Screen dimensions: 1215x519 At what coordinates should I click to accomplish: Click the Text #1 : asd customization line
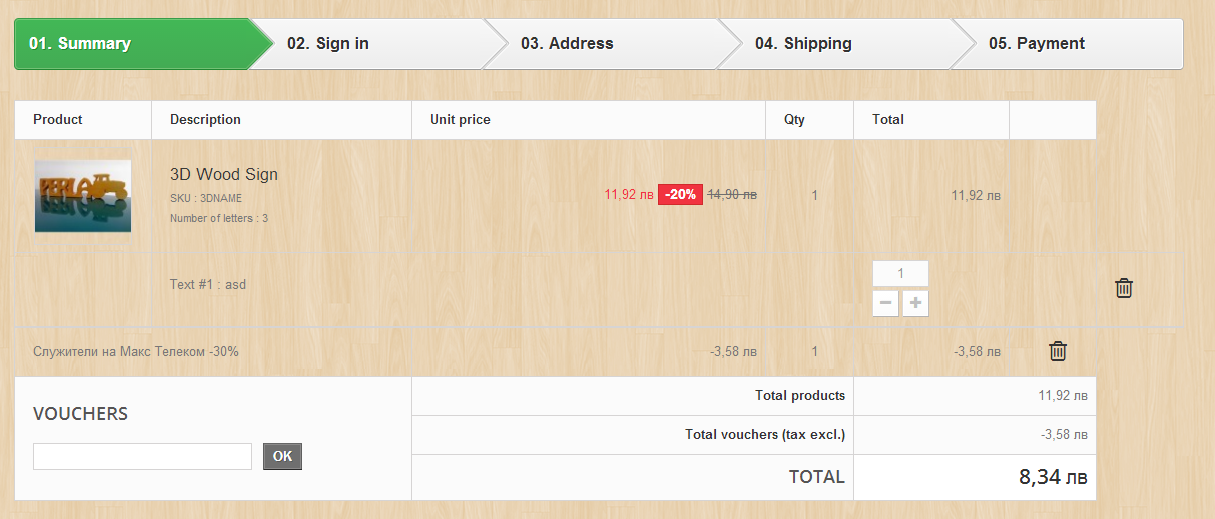[x=208, y=285]
